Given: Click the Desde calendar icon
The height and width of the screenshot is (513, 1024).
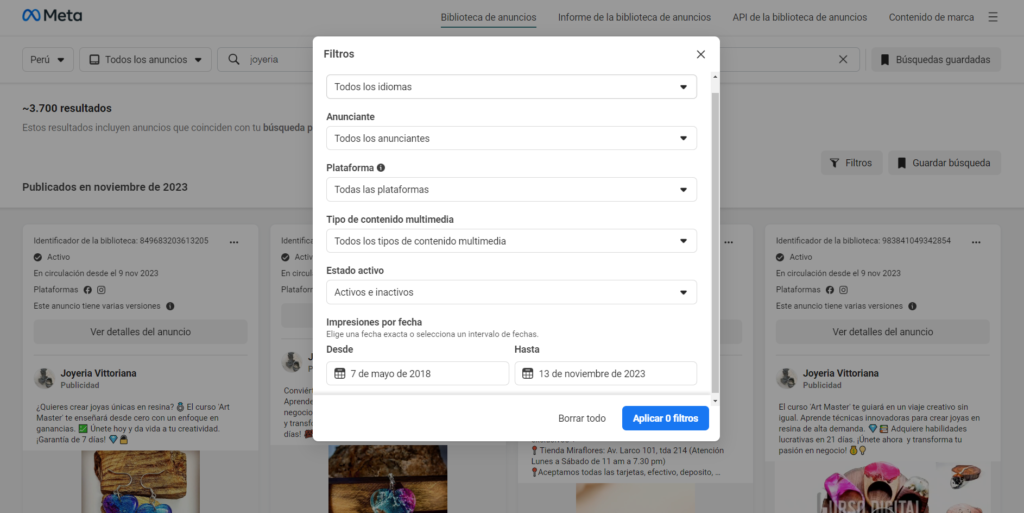Looking at the screenshot, I should (340, 374).
